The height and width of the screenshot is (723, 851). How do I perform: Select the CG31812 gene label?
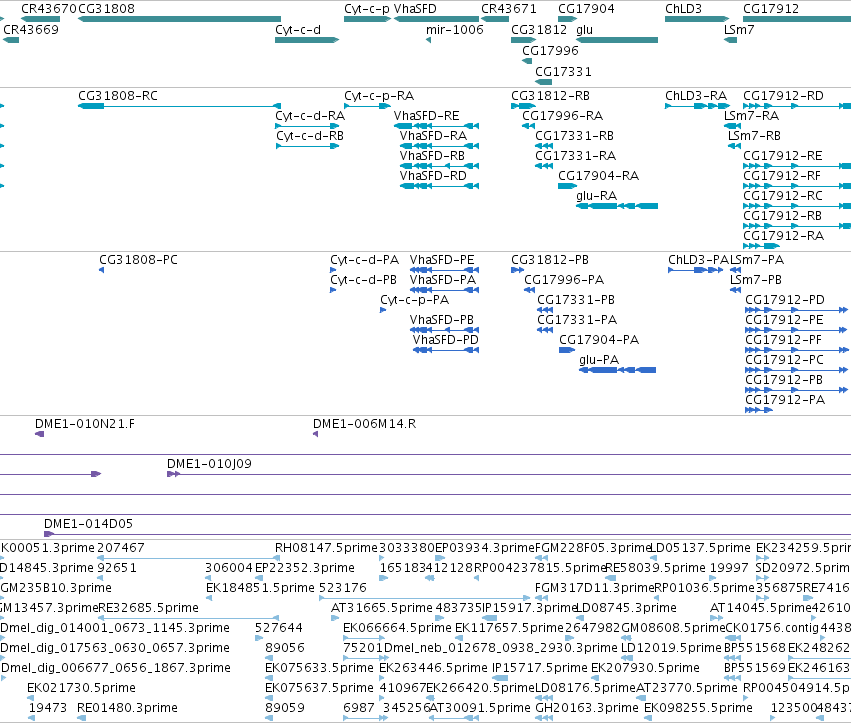click(x=539, y=29)
